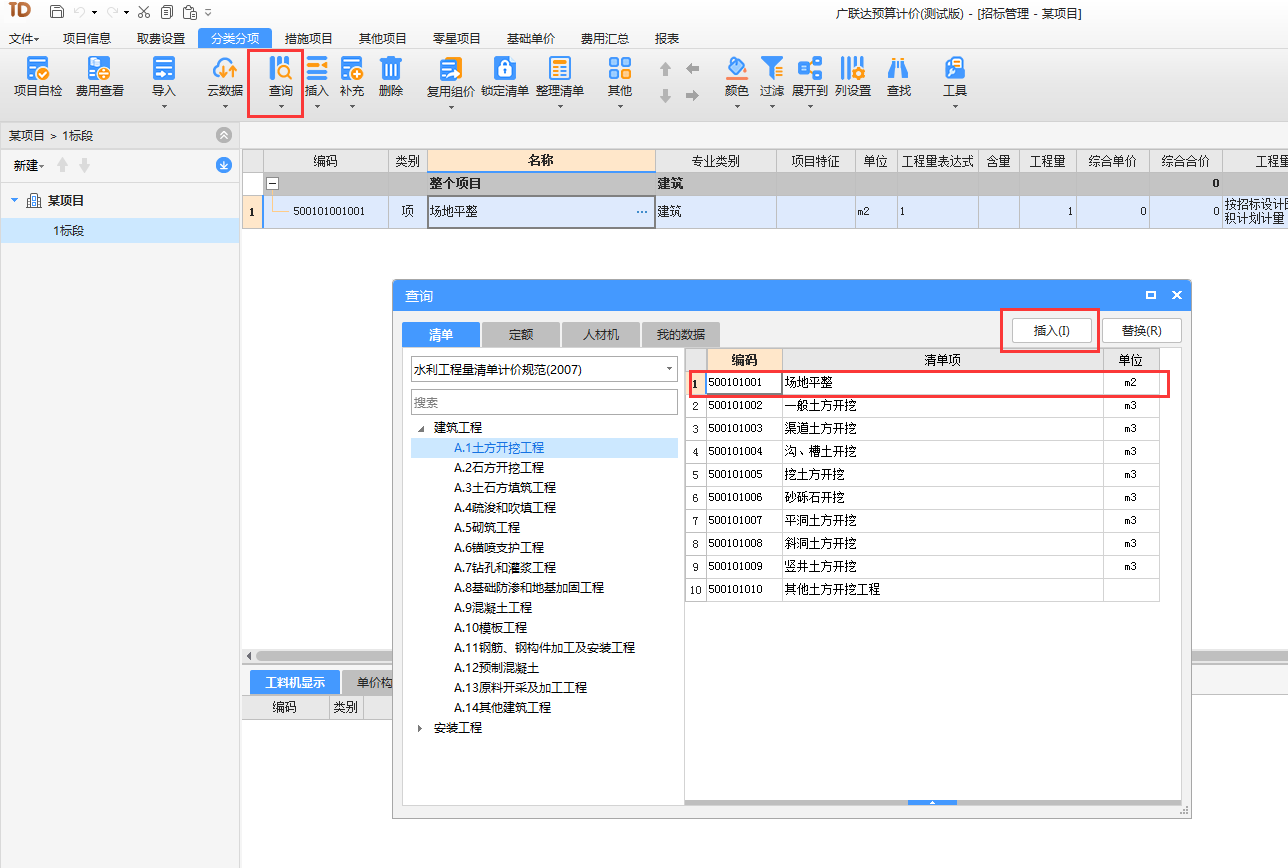The height and width of the screenshot is (868, 1288).
Task: Click the 查找 binoculars icon
Action: (x=898, y=70)
